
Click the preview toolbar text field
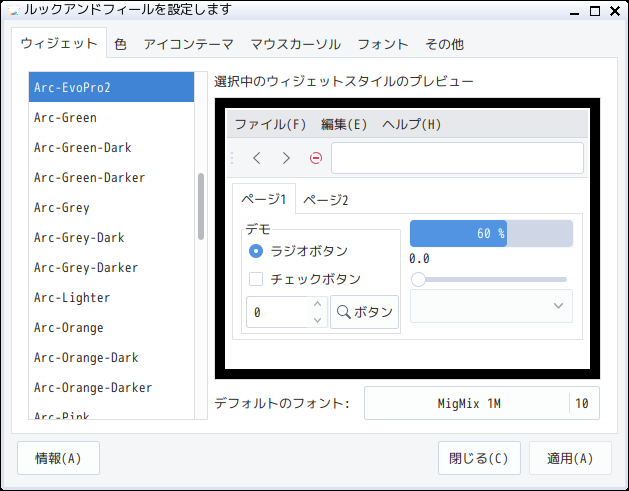point(457,158)
